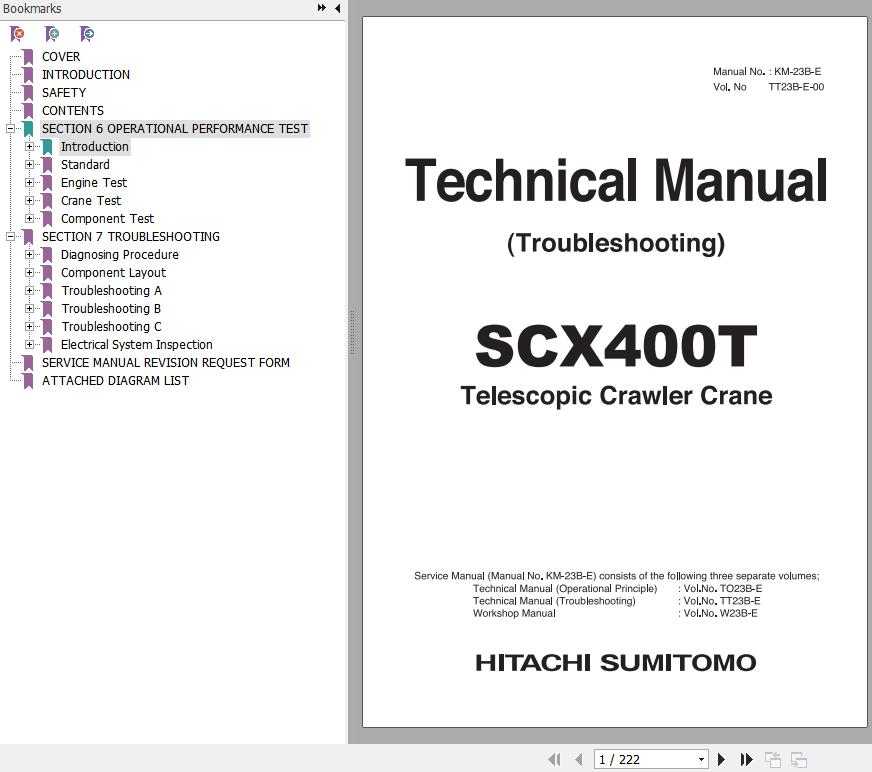The image size is (872, 772).
Task: Click the previous view icon in the status bar
Action: (773, 760)
